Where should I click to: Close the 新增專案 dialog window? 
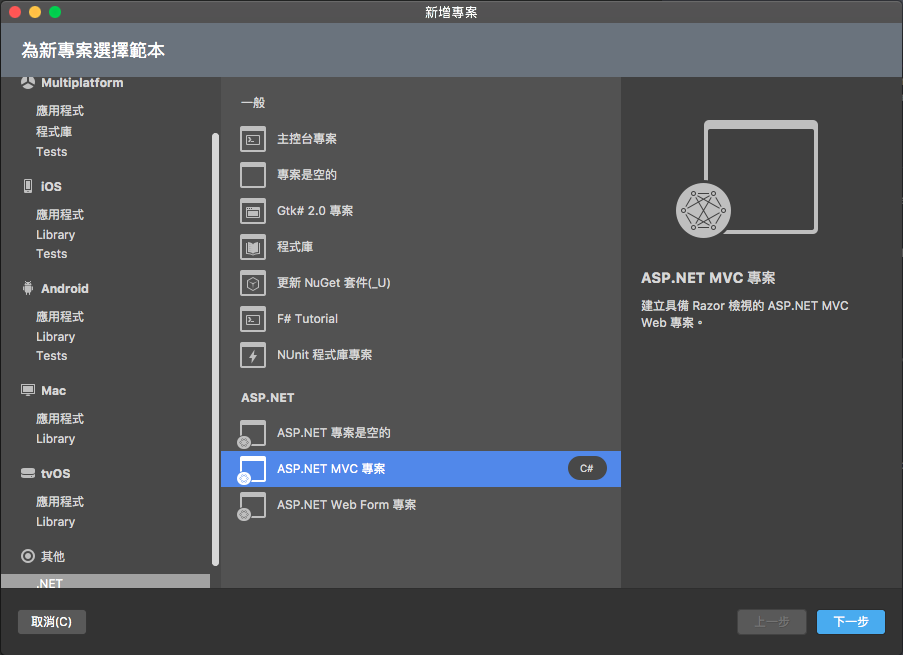pyautogui.click(x=16, y=12)
